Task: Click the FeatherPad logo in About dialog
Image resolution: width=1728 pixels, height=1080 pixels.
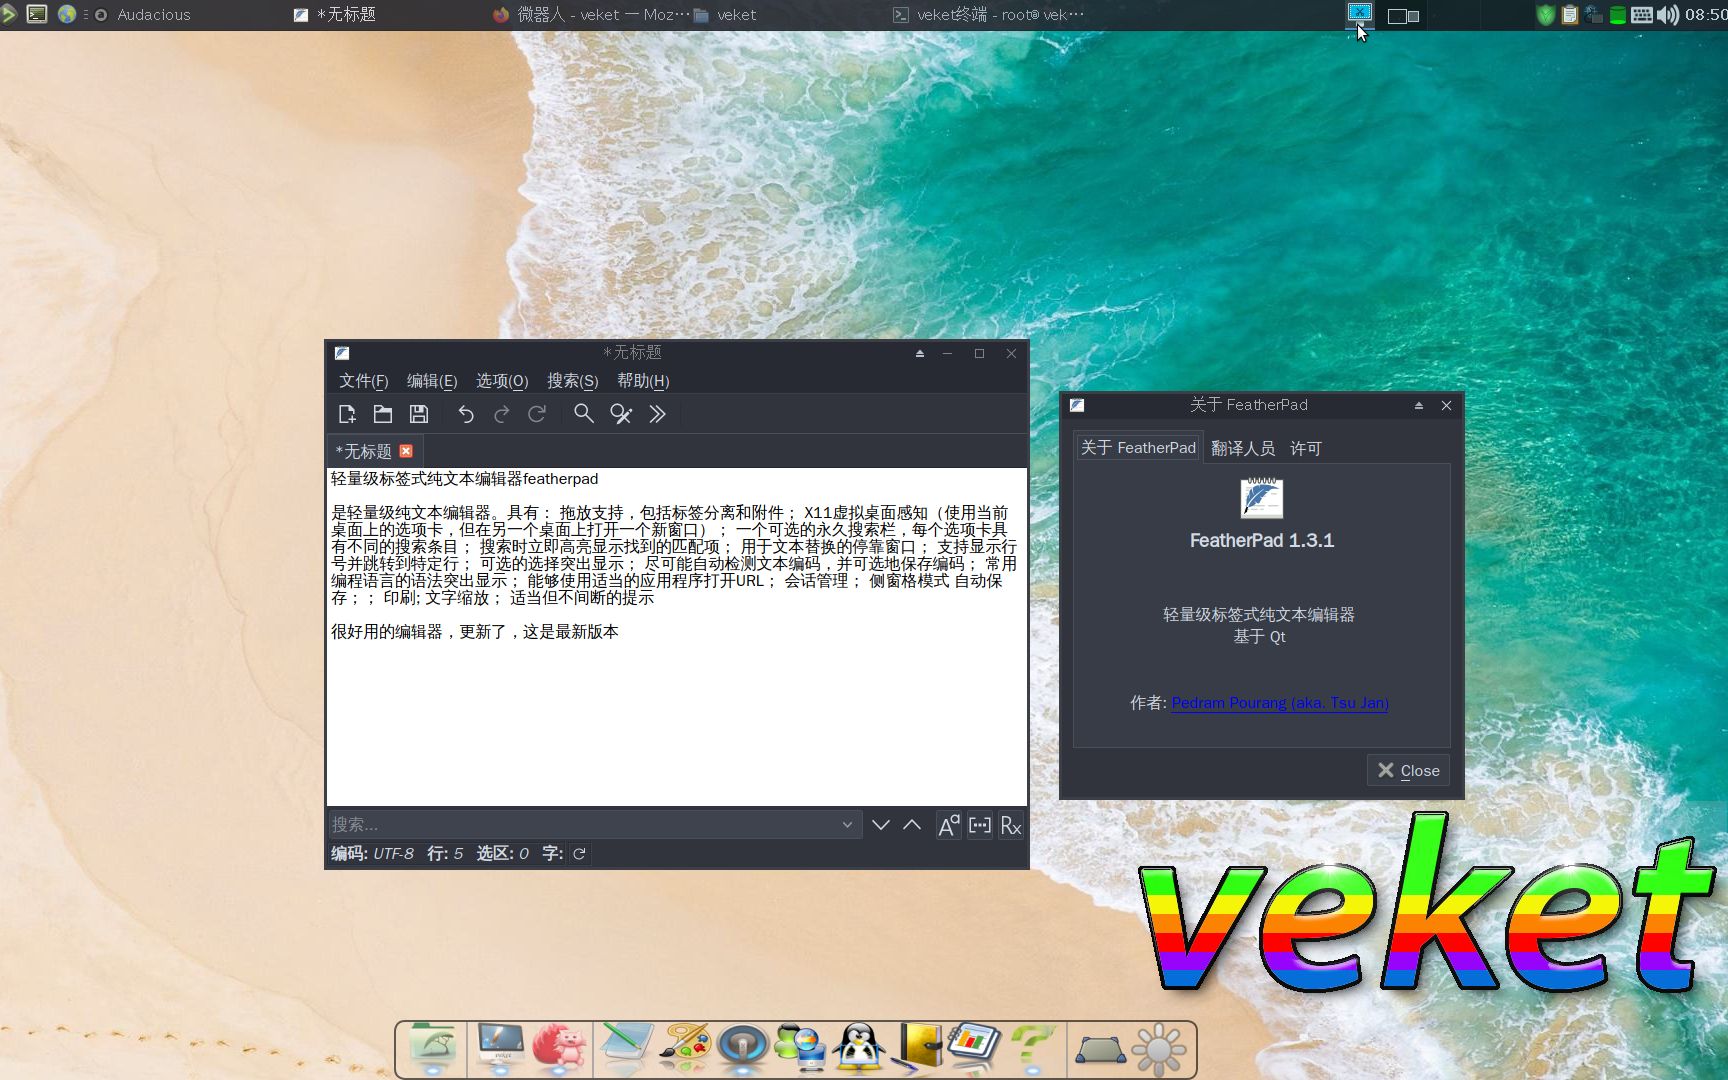Action: tap(1262, 497)
